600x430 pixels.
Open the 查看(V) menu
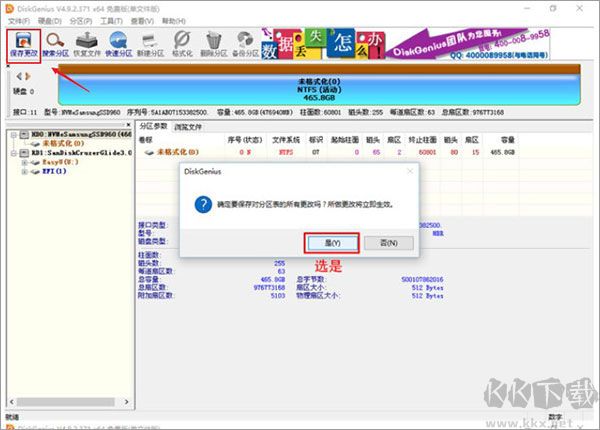click(x=142, y=21)
